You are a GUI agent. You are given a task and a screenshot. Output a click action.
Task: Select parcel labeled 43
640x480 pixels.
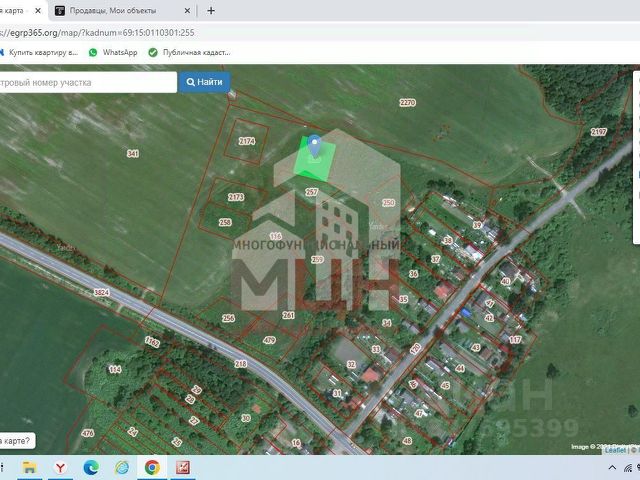click(x=476, y=347)
